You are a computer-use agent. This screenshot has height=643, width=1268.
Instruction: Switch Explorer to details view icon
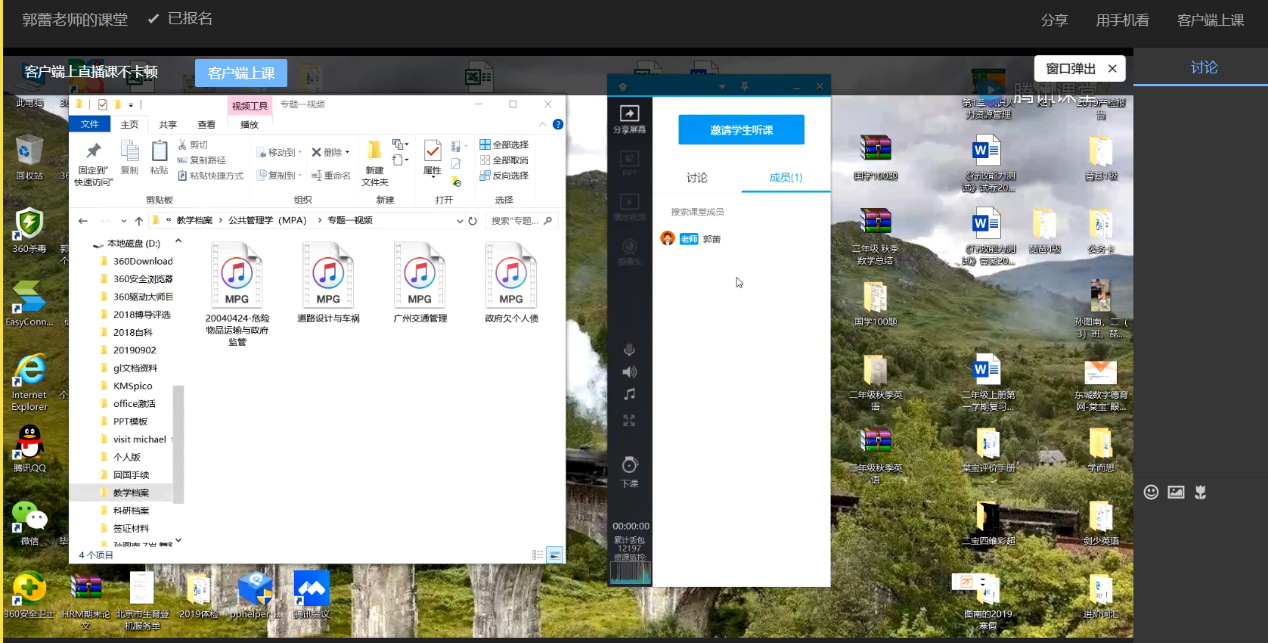[538, 554]
